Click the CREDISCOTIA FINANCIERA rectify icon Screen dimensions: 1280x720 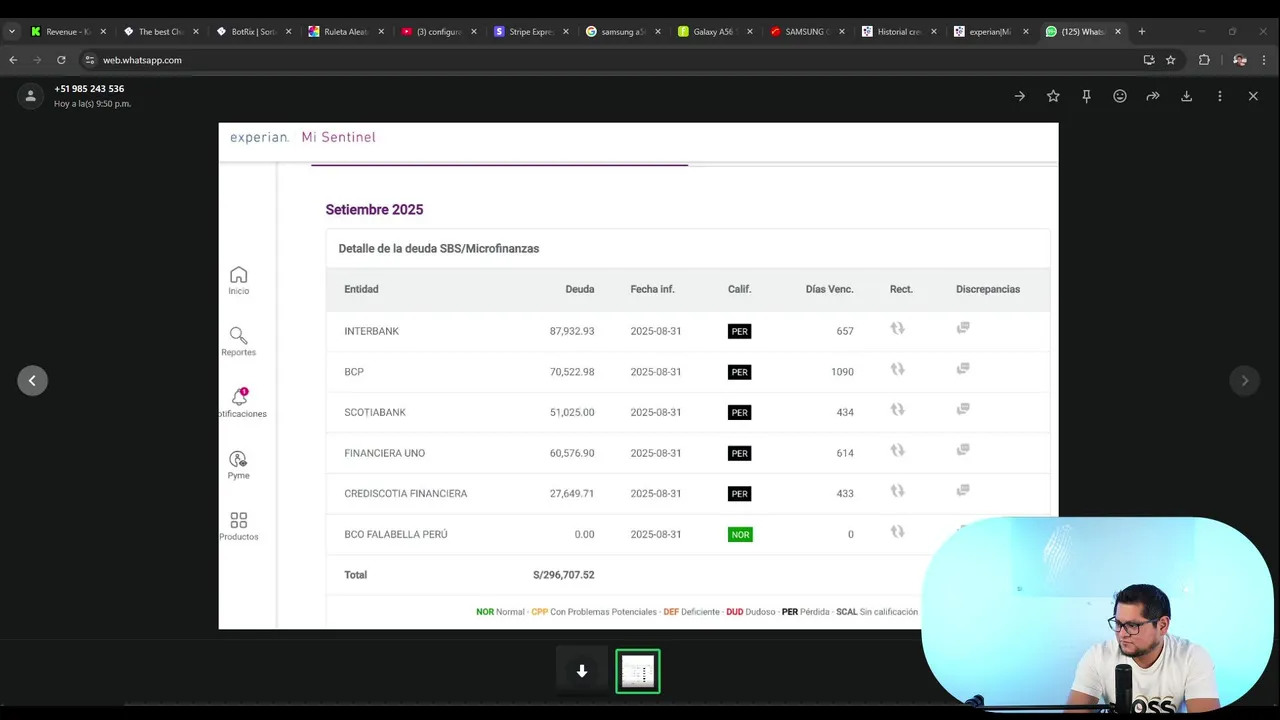tap(898, 491)
